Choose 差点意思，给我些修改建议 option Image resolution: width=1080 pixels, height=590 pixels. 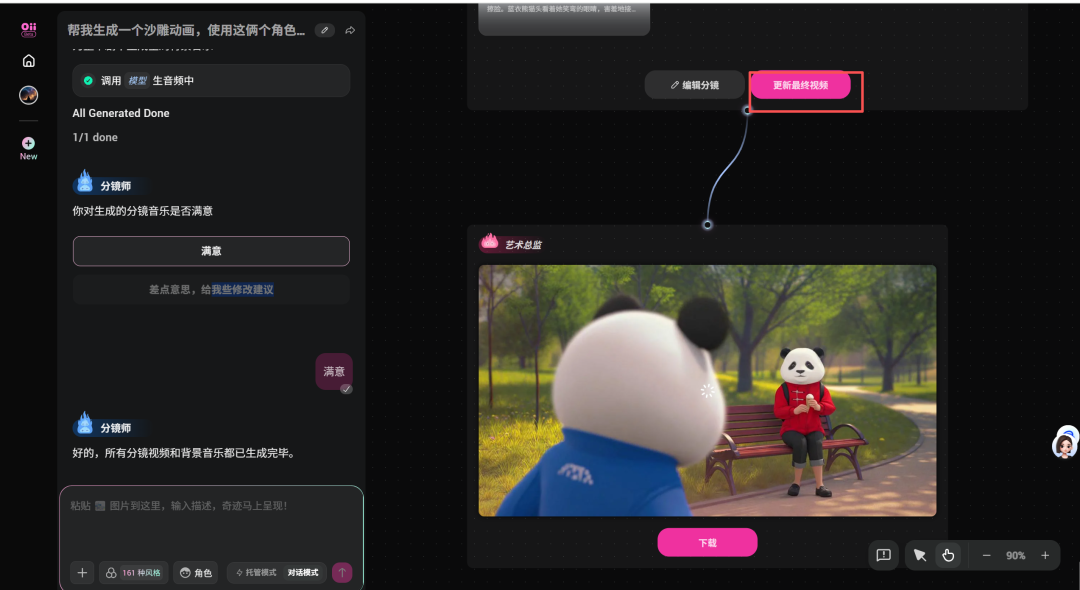[211, 290]
